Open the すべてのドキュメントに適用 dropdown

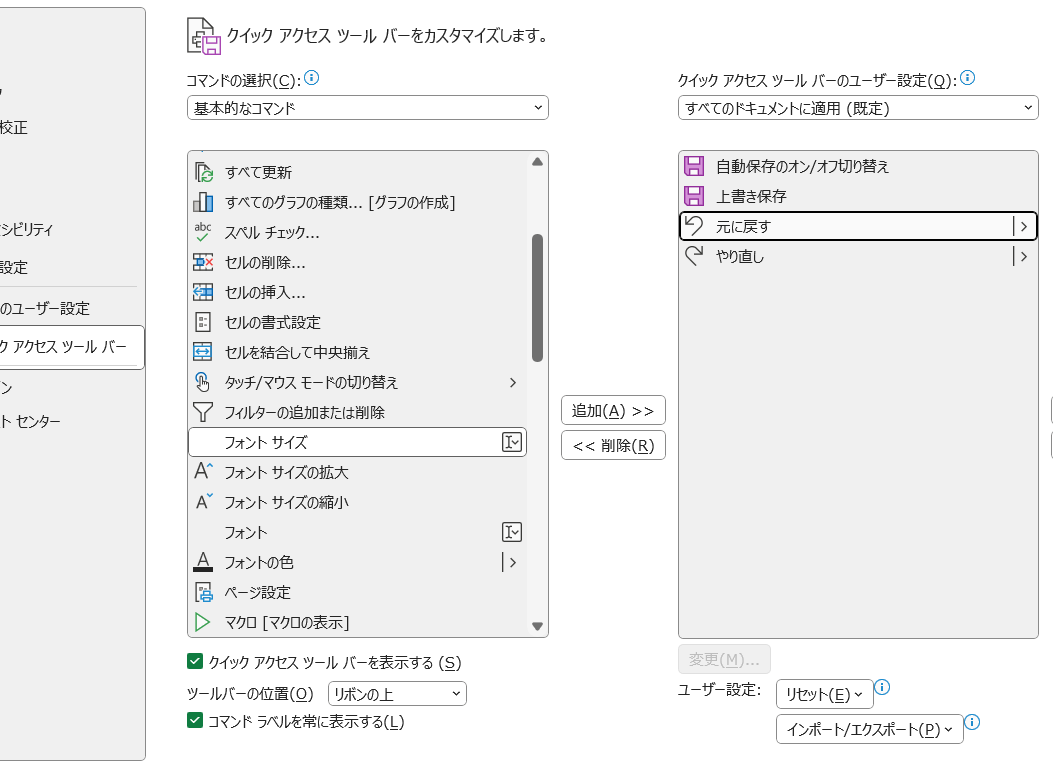[858, 107]
